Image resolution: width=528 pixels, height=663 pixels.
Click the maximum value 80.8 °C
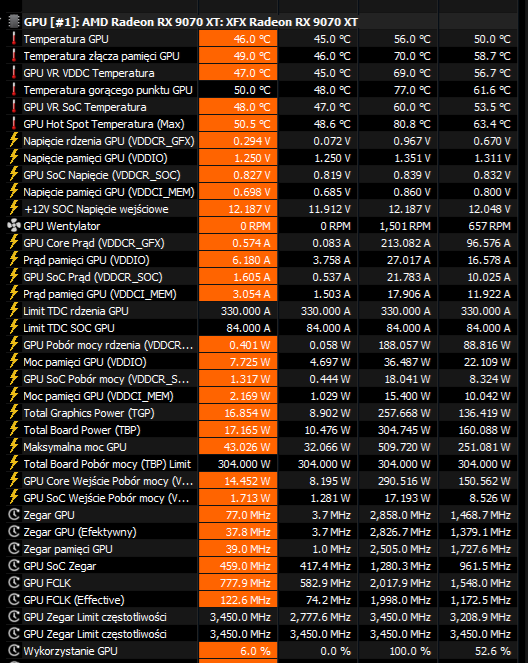(412, 124)
